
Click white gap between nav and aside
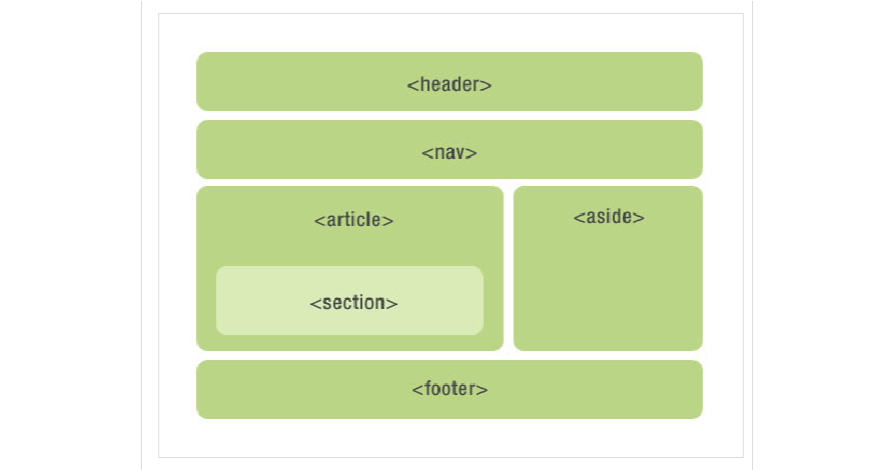tap(608, 182)
